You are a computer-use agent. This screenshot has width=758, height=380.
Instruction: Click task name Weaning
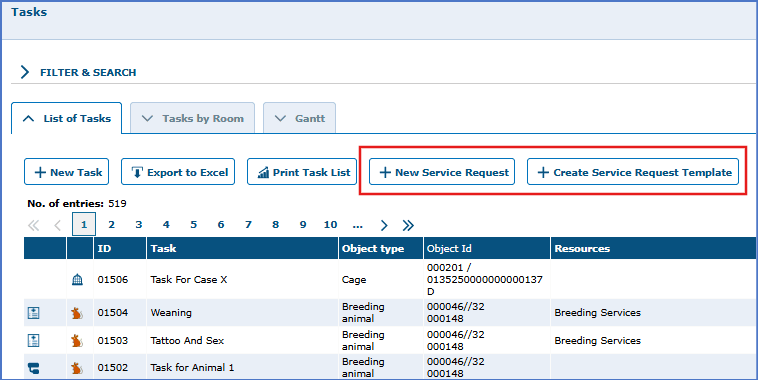[171, 313]
